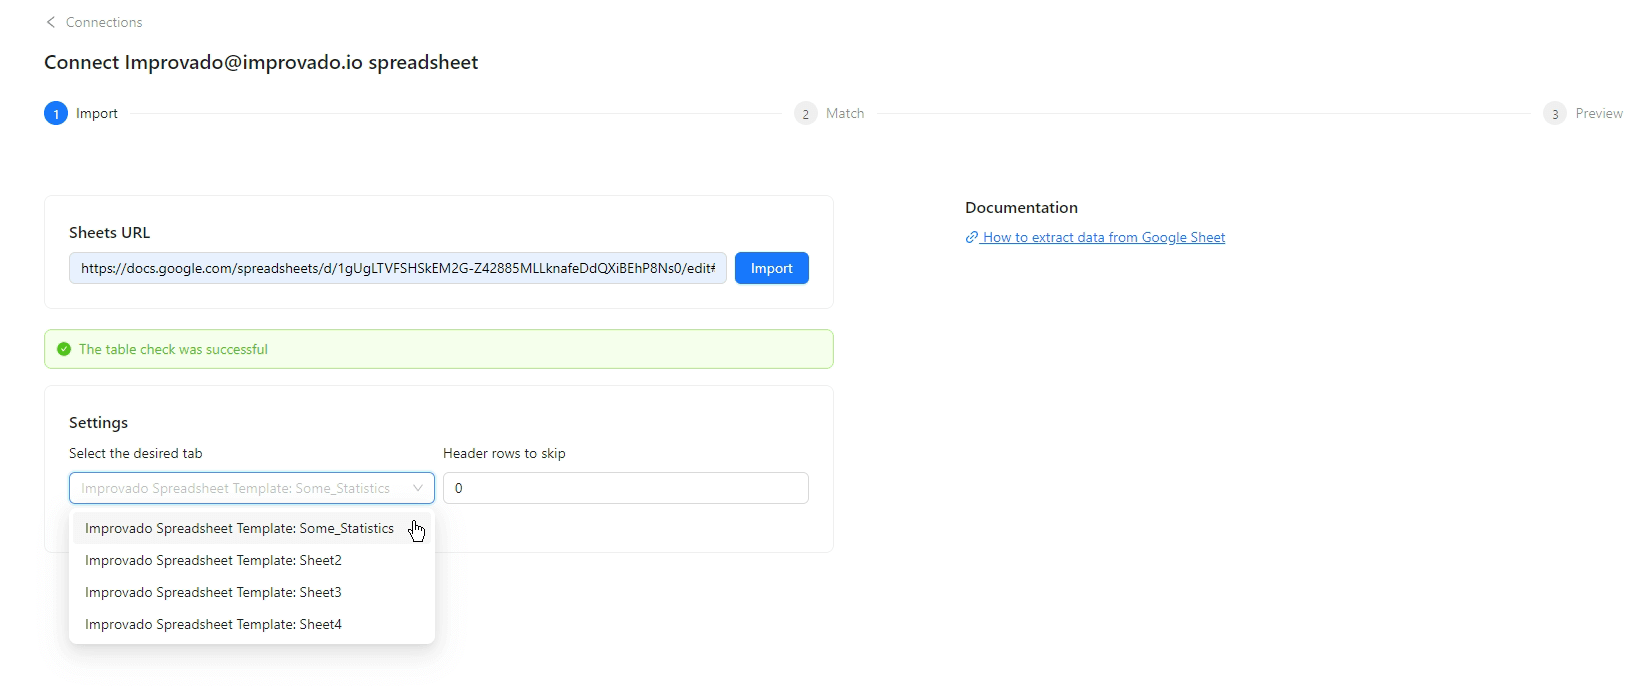Go back to Connections page
1649x696 pixels.
pyautogui.click(x=104, y=22)
